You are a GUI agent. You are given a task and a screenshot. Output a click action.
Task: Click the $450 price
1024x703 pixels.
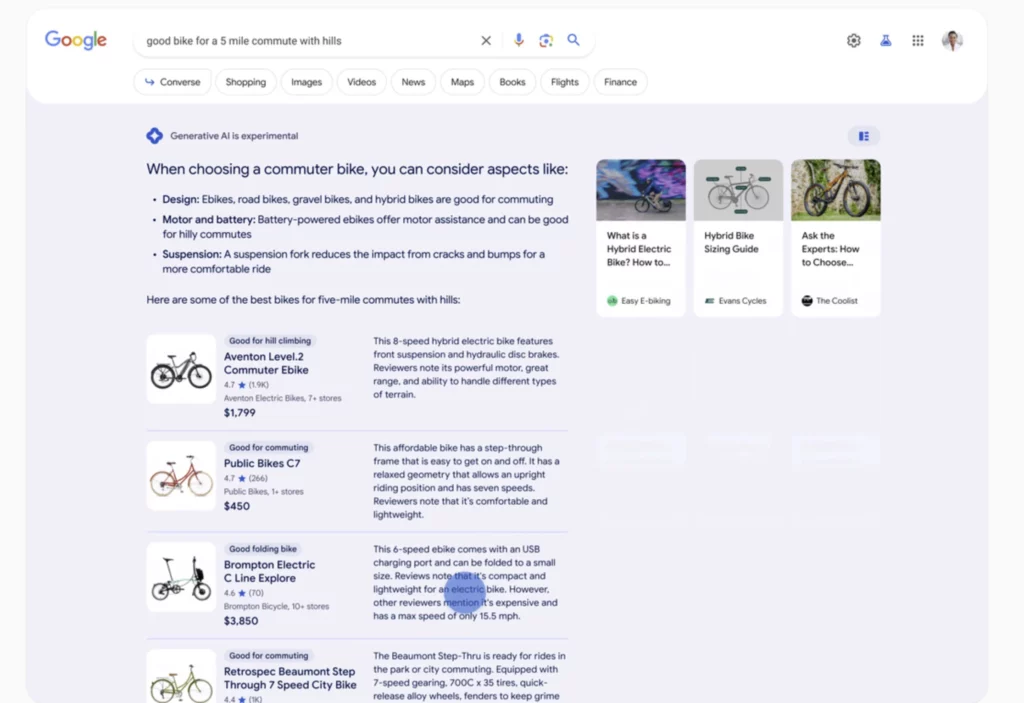click(236, 506)
